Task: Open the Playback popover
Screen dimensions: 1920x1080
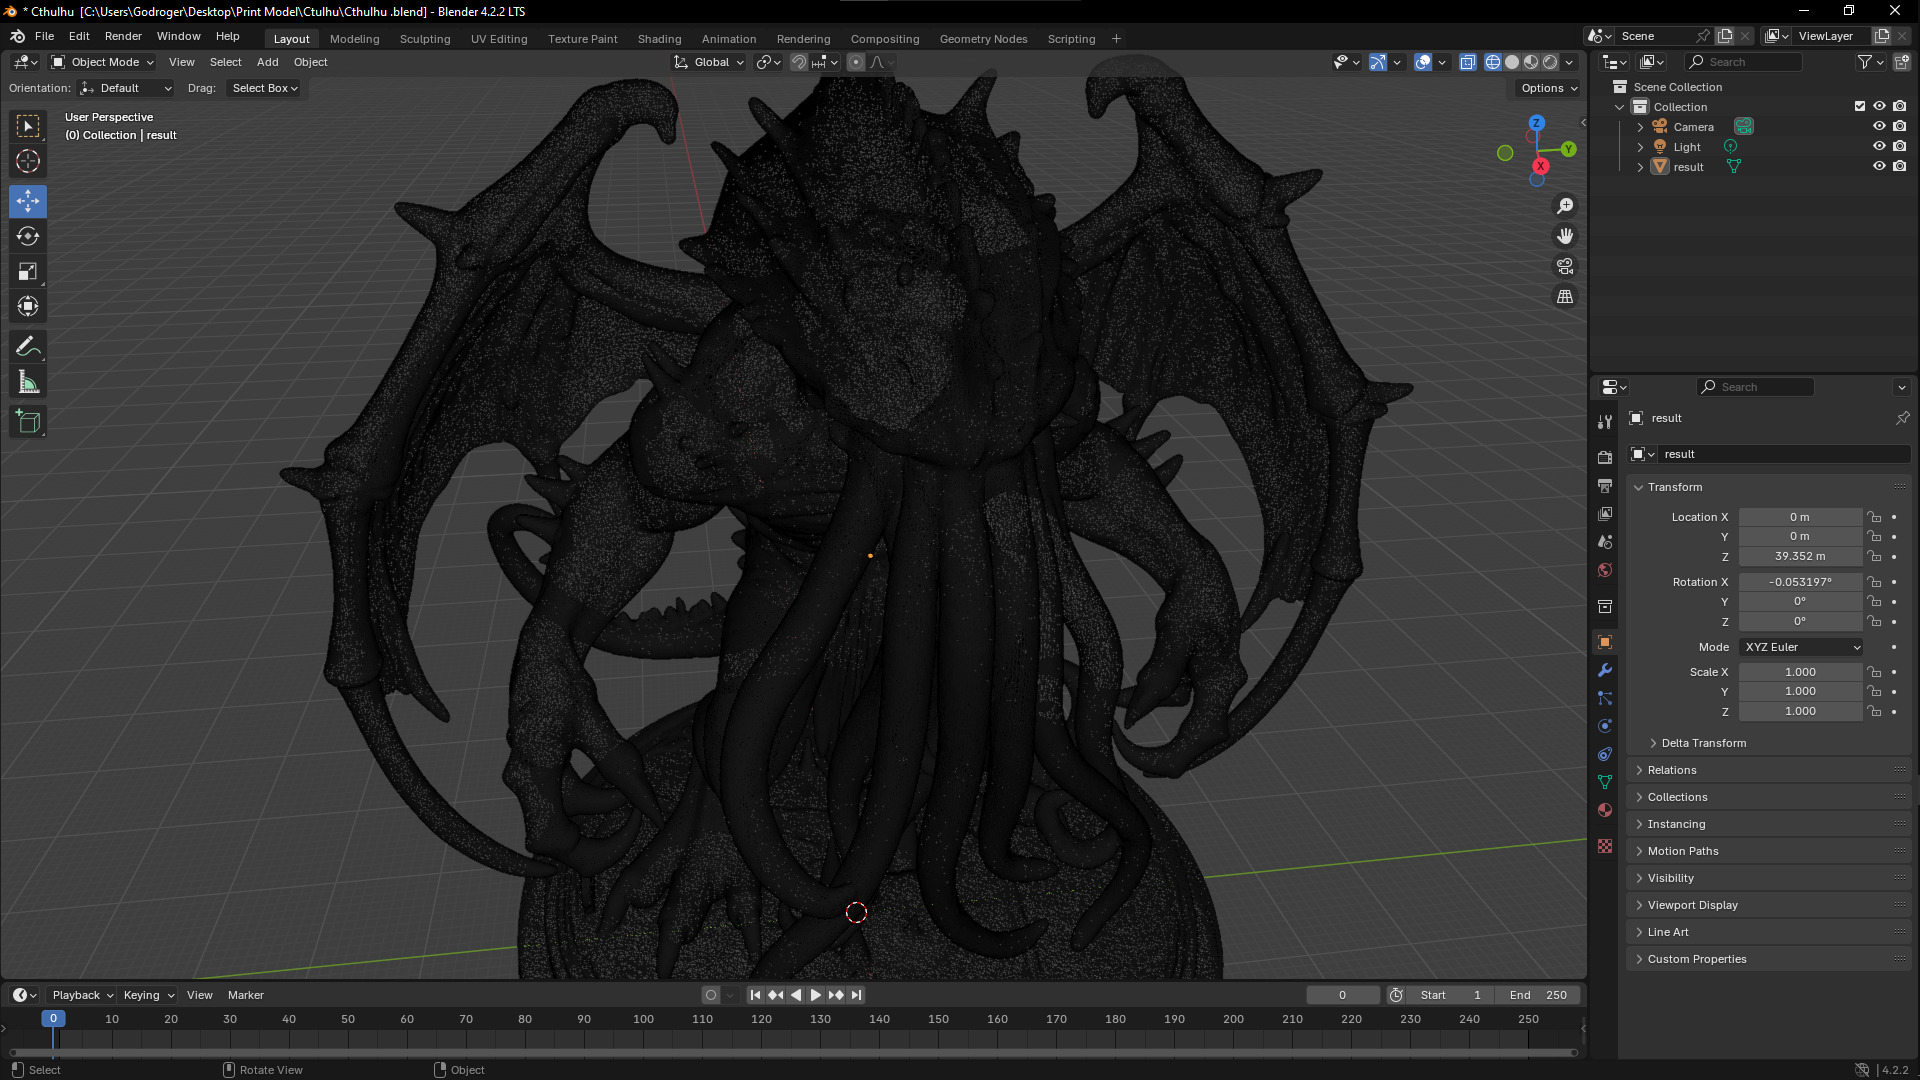Action: (x=82, y=995)
